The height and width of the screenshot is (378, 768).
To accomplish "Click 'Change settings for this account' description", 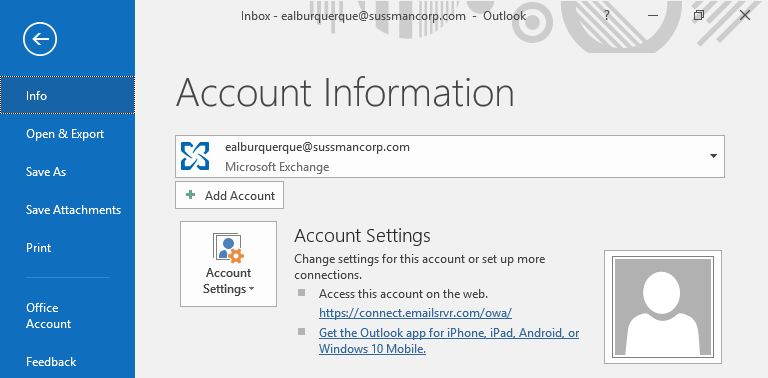I will tap(420, 266).
